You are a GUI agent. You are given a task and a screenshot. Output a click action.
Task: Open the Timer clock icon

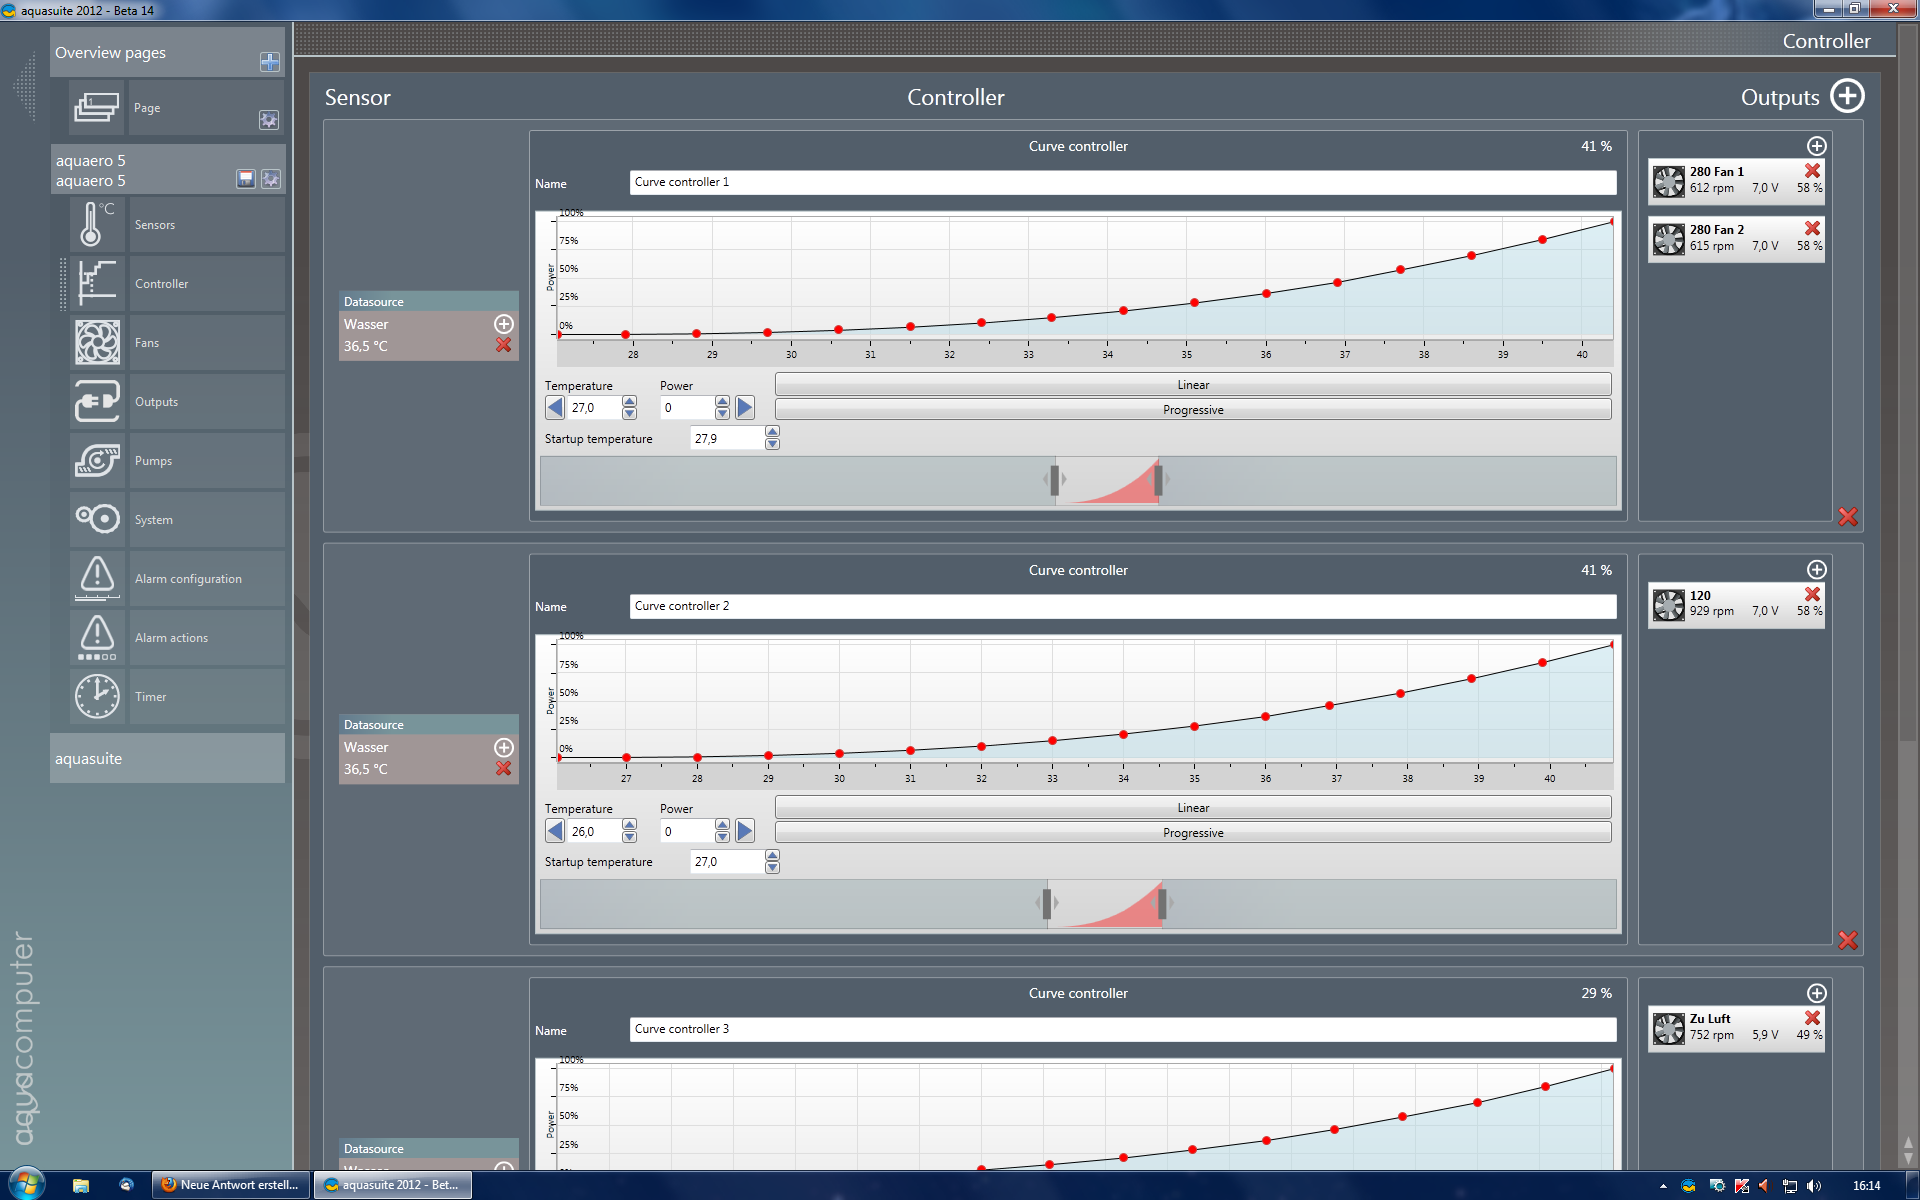(x=96, y=696)
